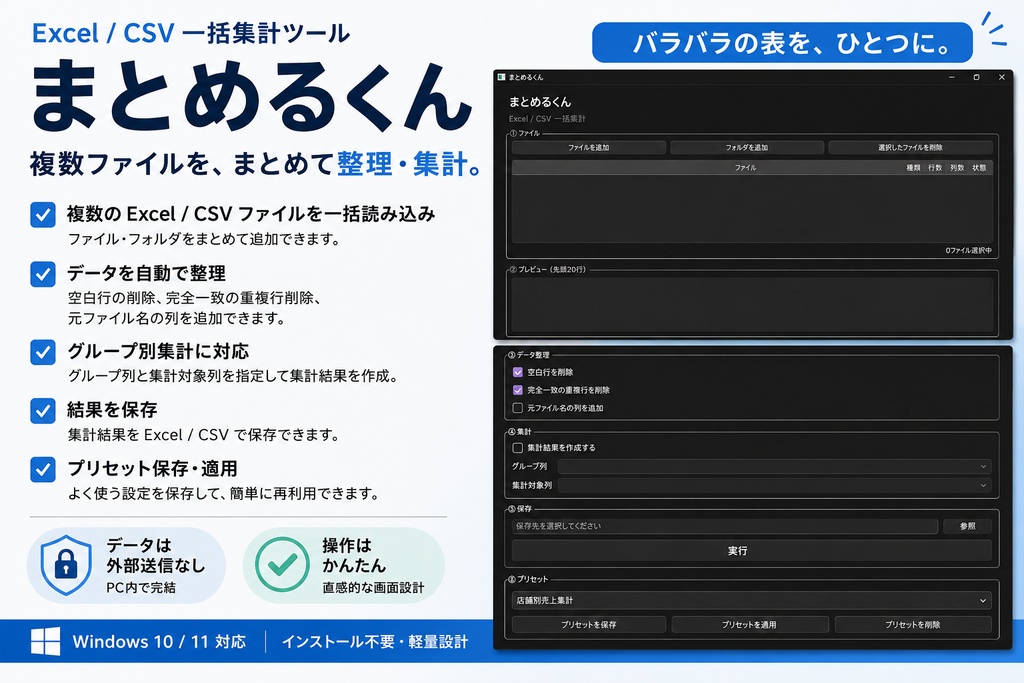Image resolution: width=1024 pixels, height=683 pixels.
Task: Click the 参照 browse button
Action: pyautogui.click(x=968, y=526)
